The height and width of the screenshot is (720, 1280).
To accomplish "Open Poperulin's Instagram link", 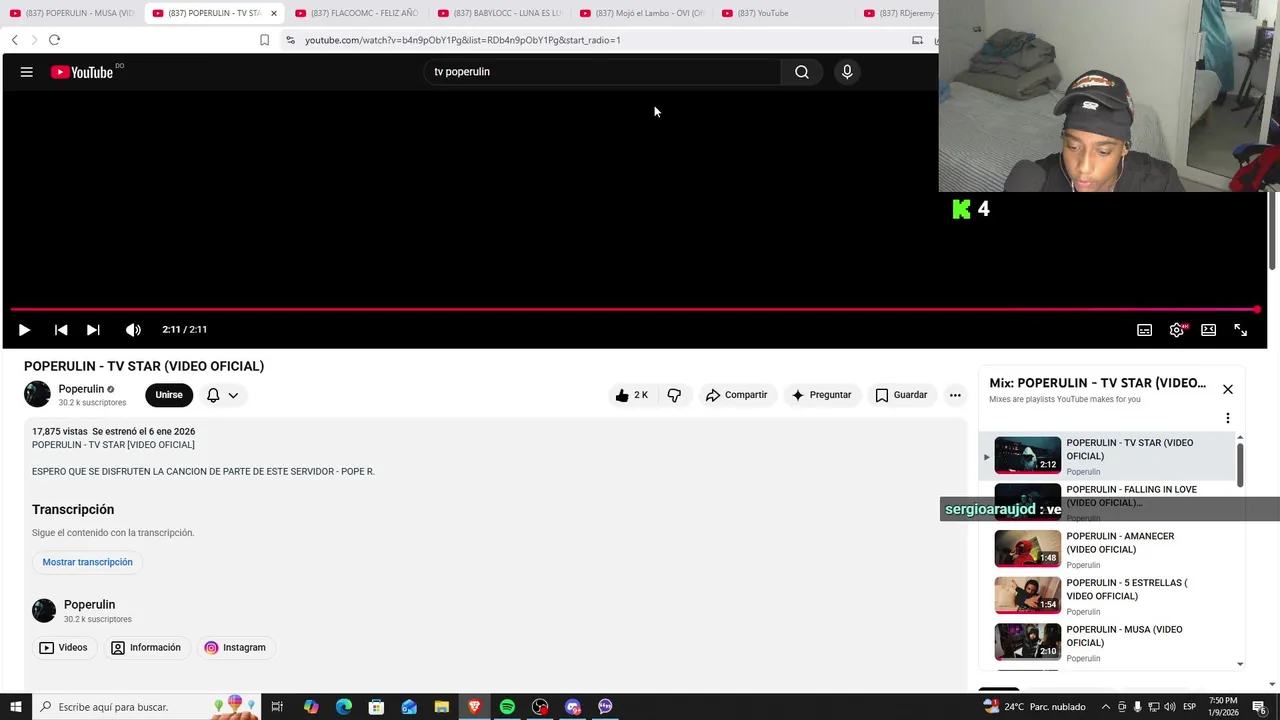I will 235,648.
